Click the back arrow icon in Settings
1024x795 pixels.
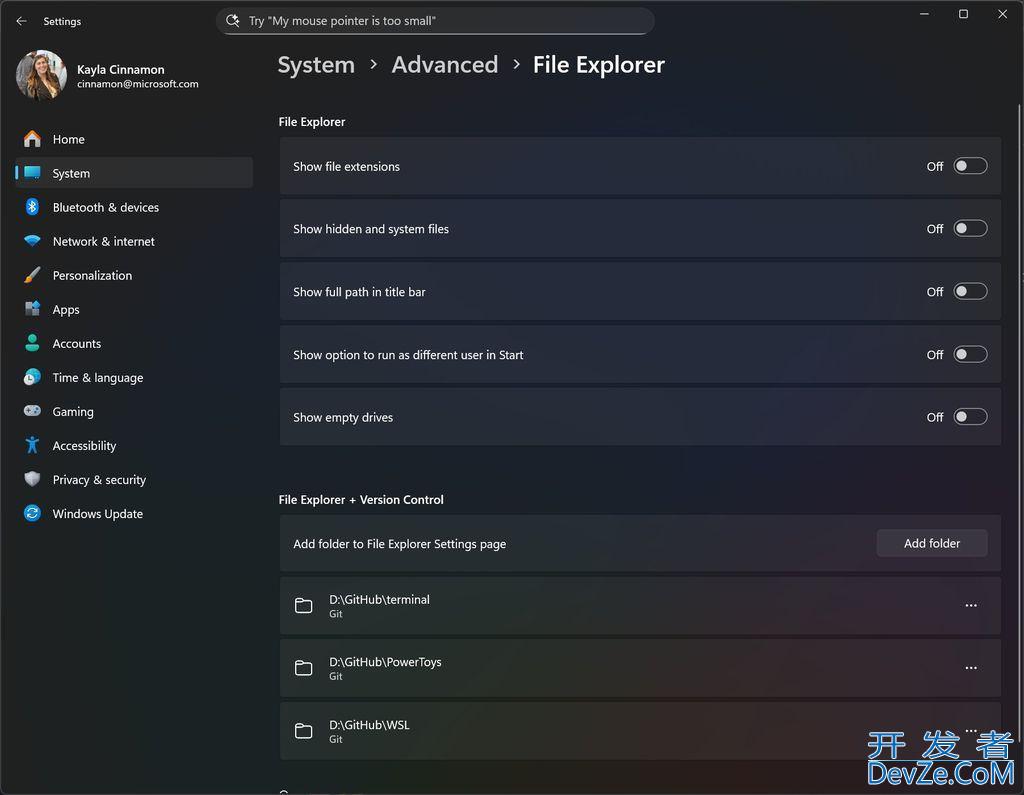click(x=22, y=21)
